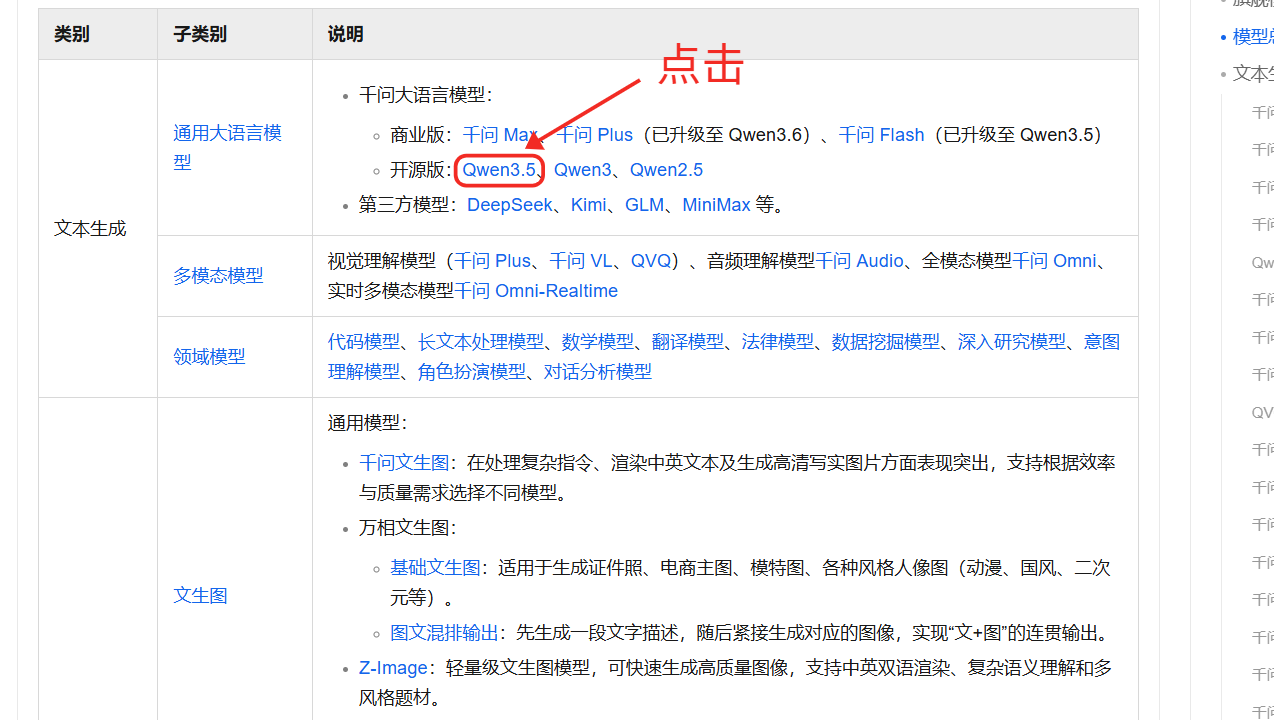Open the 角色扮演模型 link

click(472, 372)
